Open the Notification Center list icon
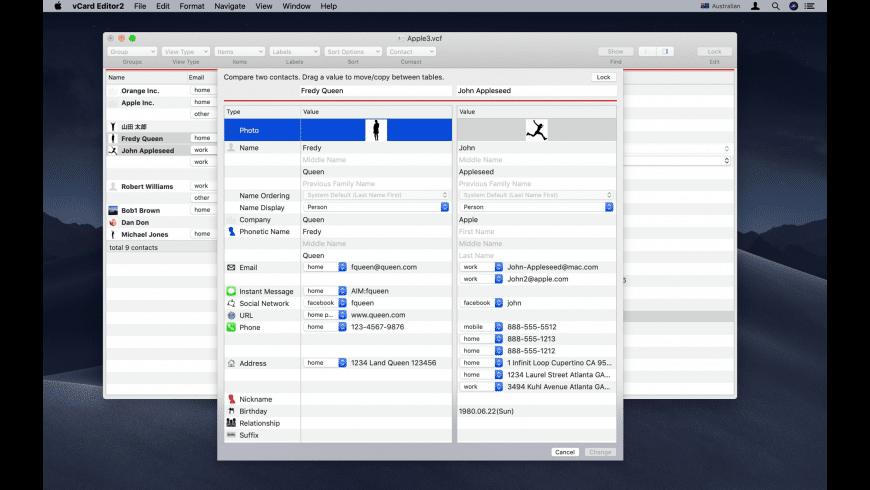 pyautogui.click(x=810, y=6)
